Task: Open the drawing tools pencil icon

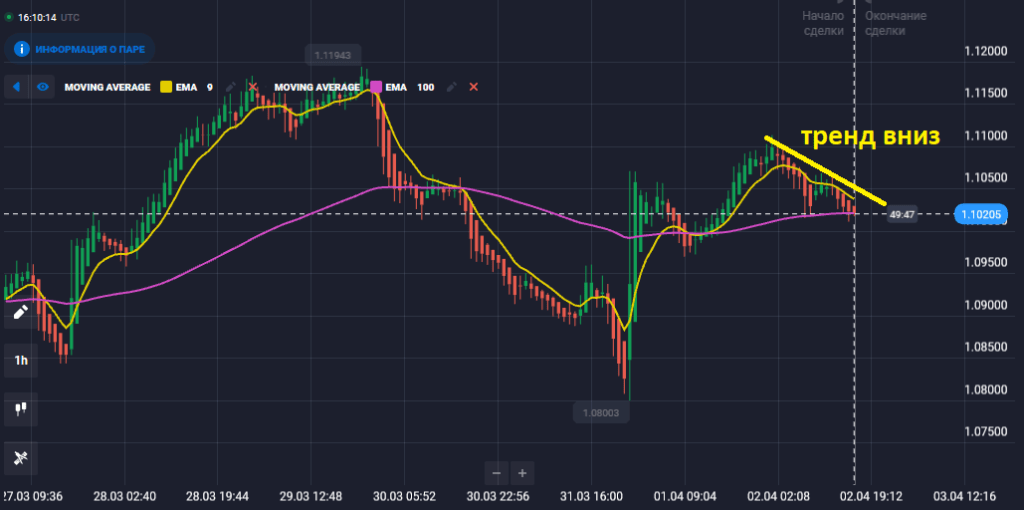Action: pos(20,312)
